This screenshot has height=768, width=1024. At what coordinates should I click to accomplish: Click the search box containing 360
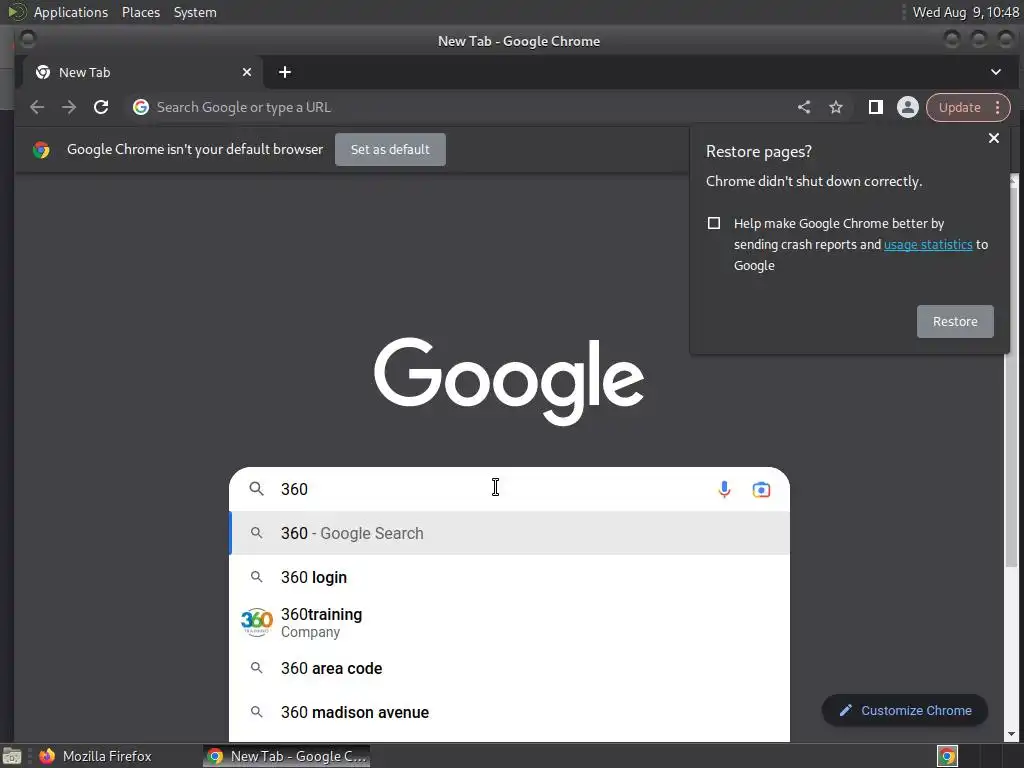509,489
